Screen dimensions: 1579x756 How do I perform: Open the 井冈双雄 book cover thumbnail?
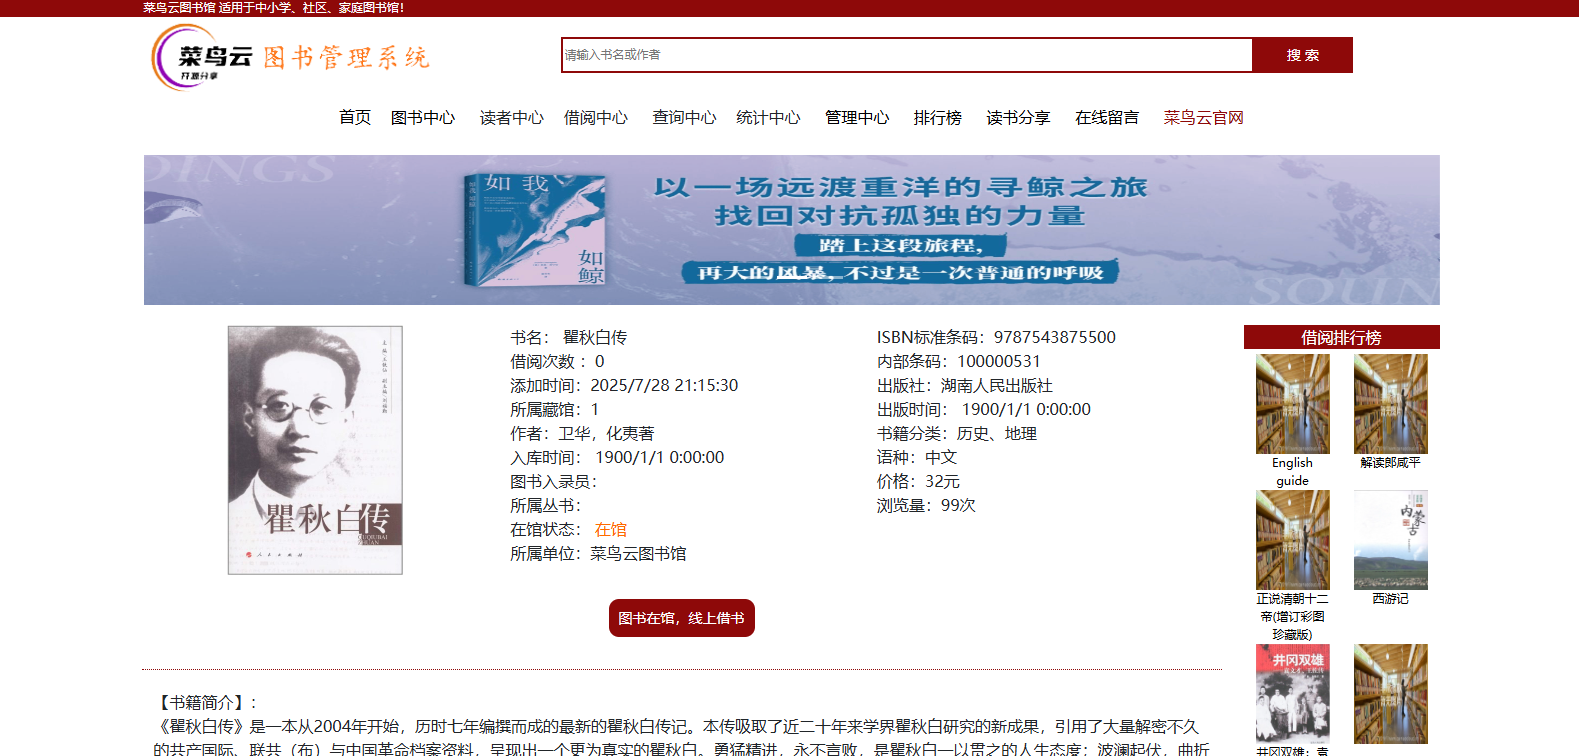point(1293,694)
